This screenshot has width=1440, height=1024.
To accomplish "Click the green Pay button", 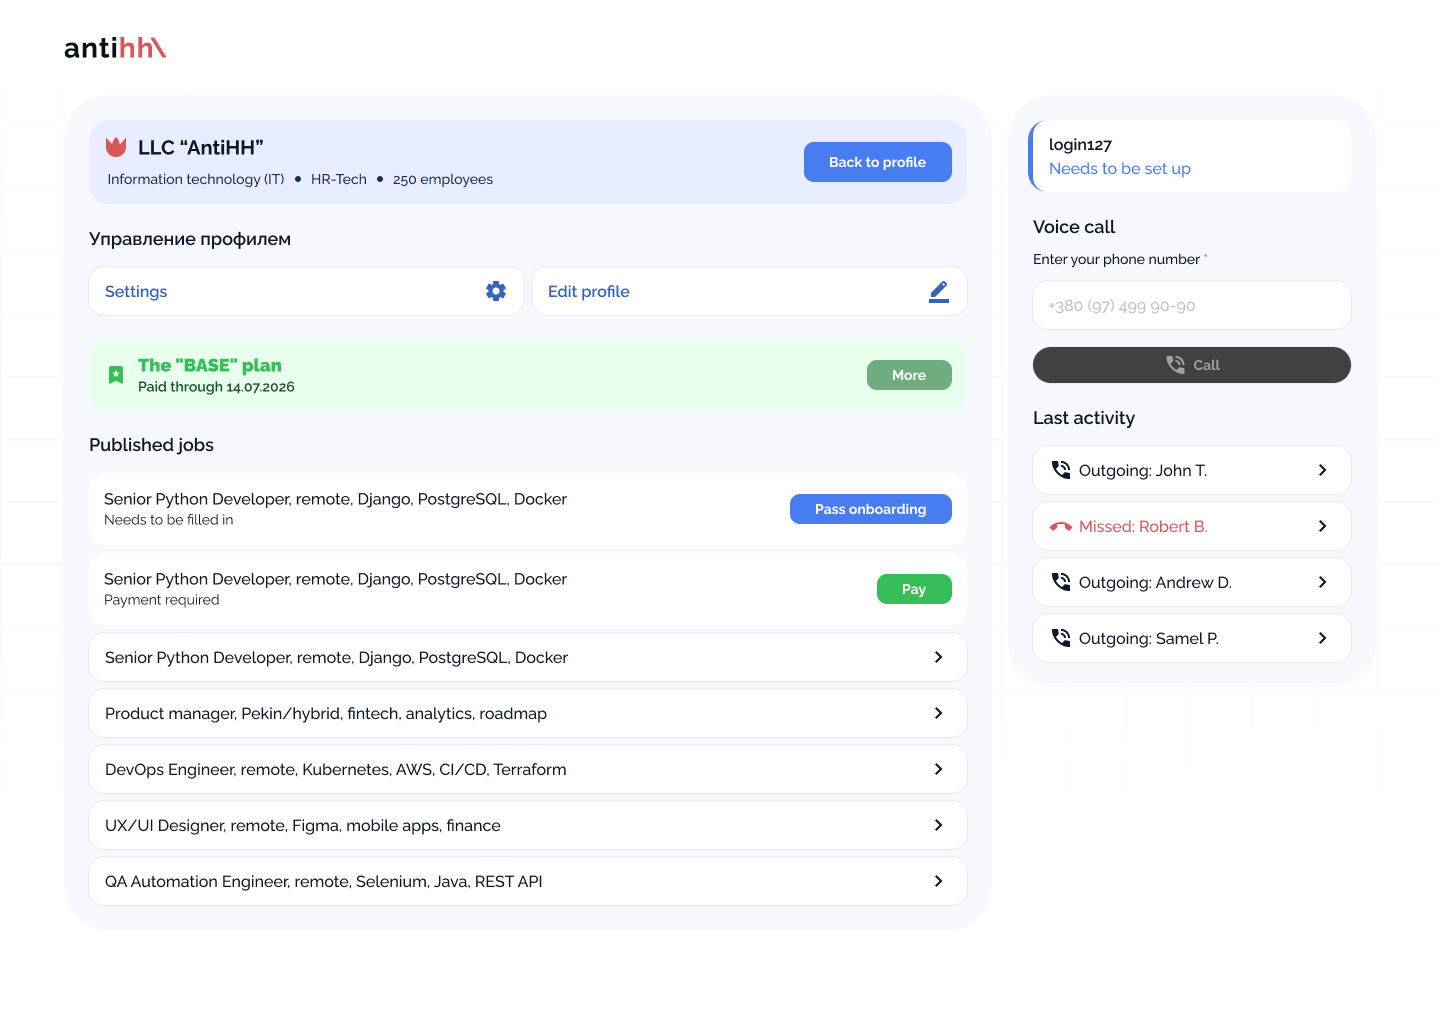I will click(914, 589).
